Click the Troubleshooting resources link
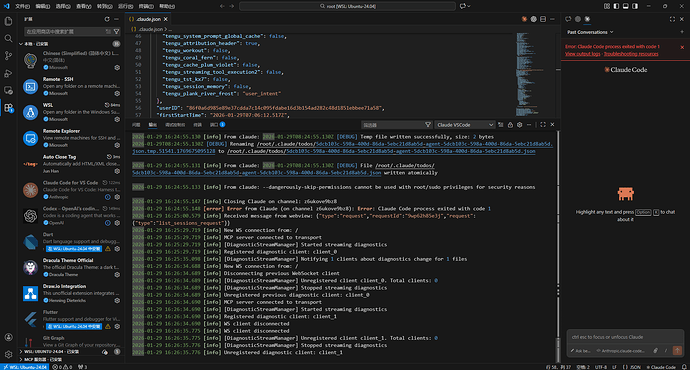This screenshot has height=370, width=690. [x=631, y=54]
